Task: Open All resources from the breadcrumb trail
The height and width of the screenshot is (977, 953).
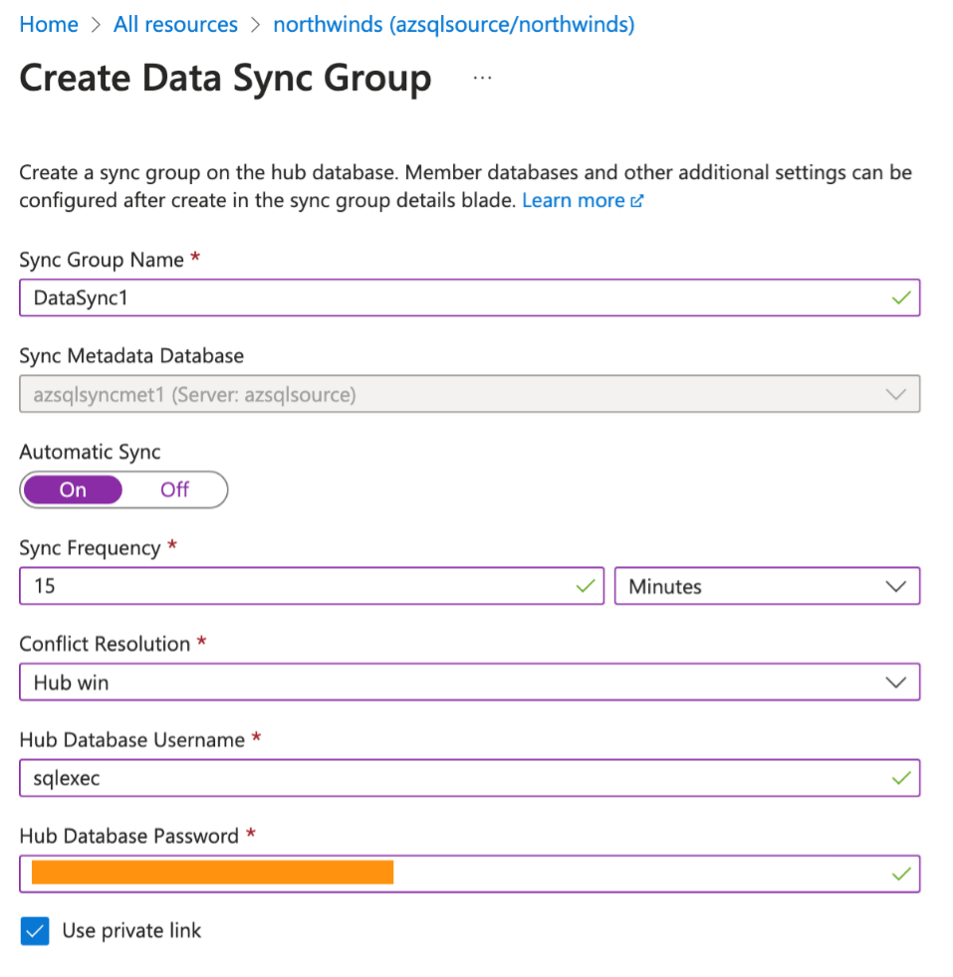Action: 175,24
